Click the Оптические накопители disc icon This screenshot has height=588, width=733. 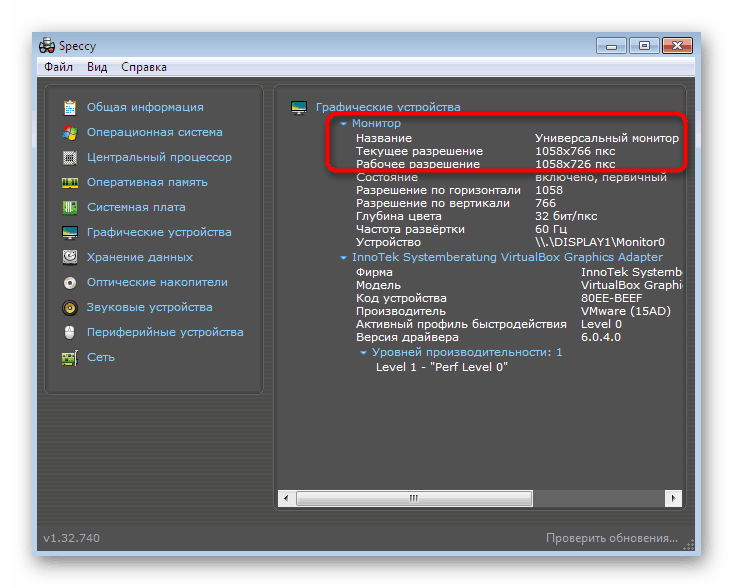coord(70,283)
